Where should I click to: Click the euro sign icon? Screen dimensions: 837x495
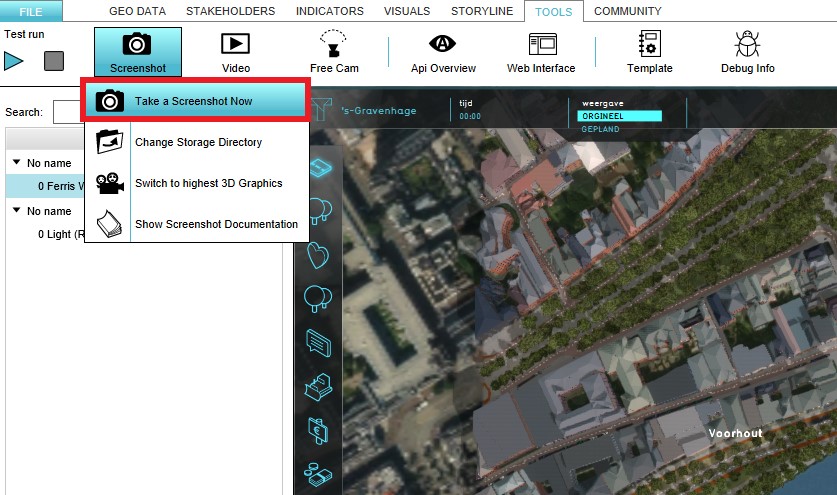318,431
